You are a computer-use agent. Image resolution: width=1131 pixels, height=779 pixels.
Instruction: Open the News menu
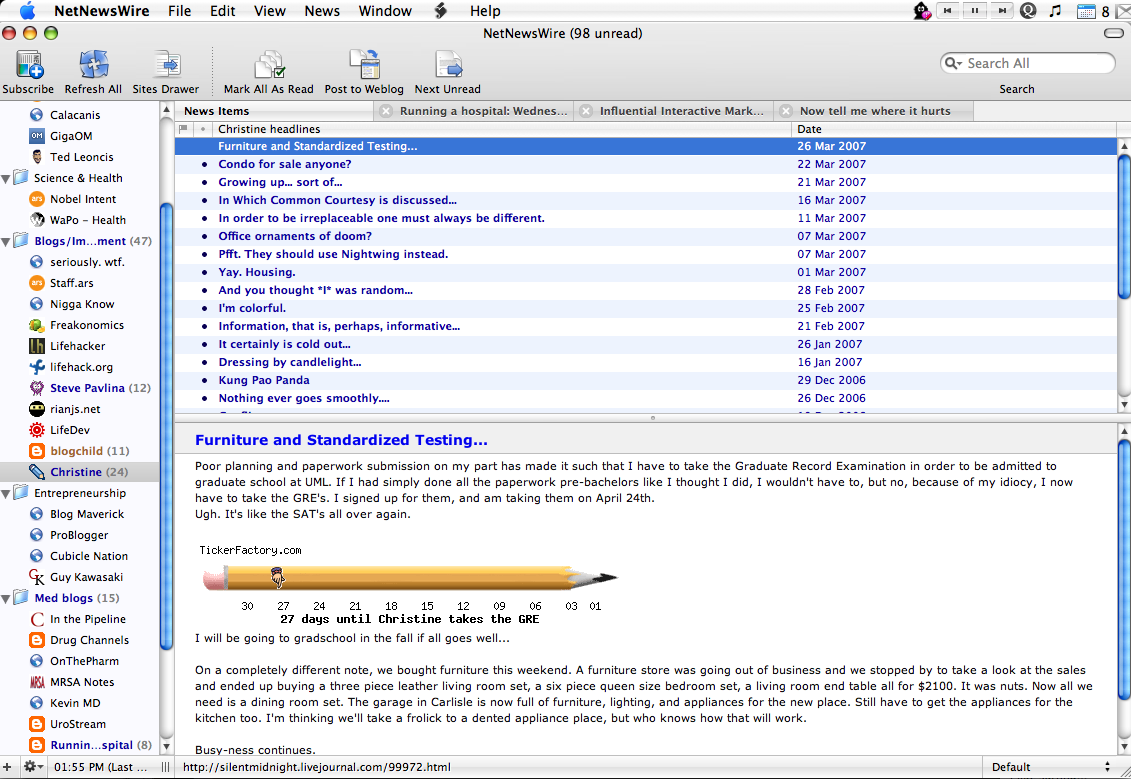[x=322, y=11]
